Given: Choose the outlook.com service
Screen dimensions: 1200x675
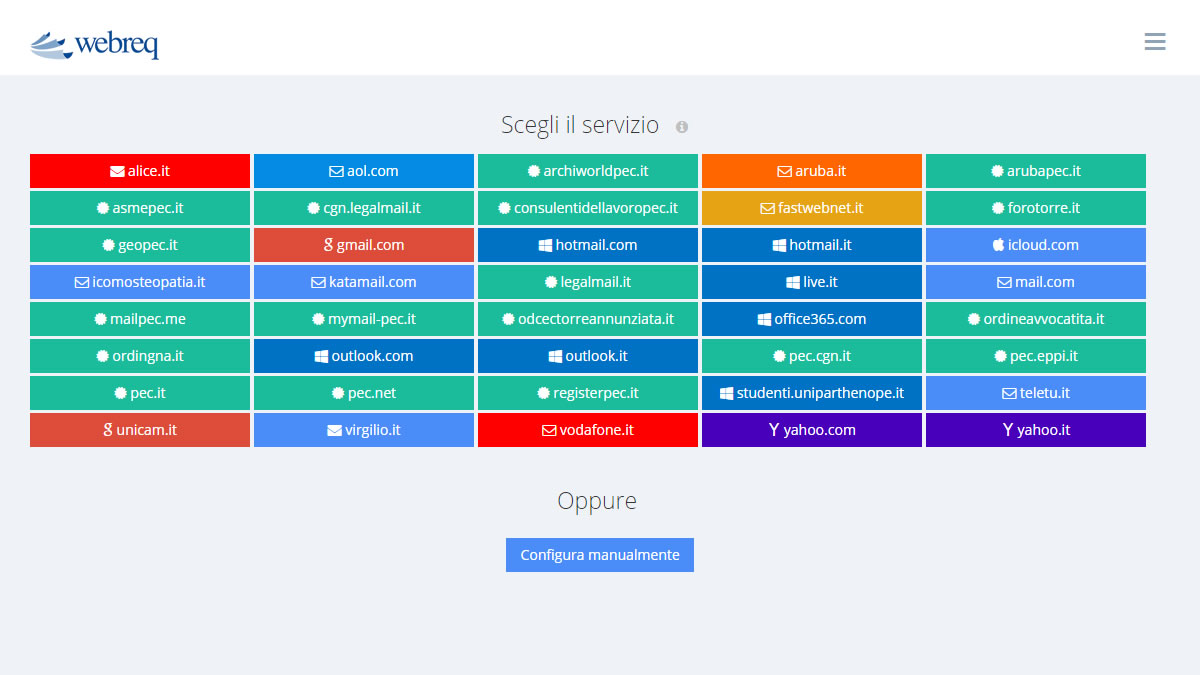Looking at the screenshot, I should pyautogui.click(x=364, y=356).
